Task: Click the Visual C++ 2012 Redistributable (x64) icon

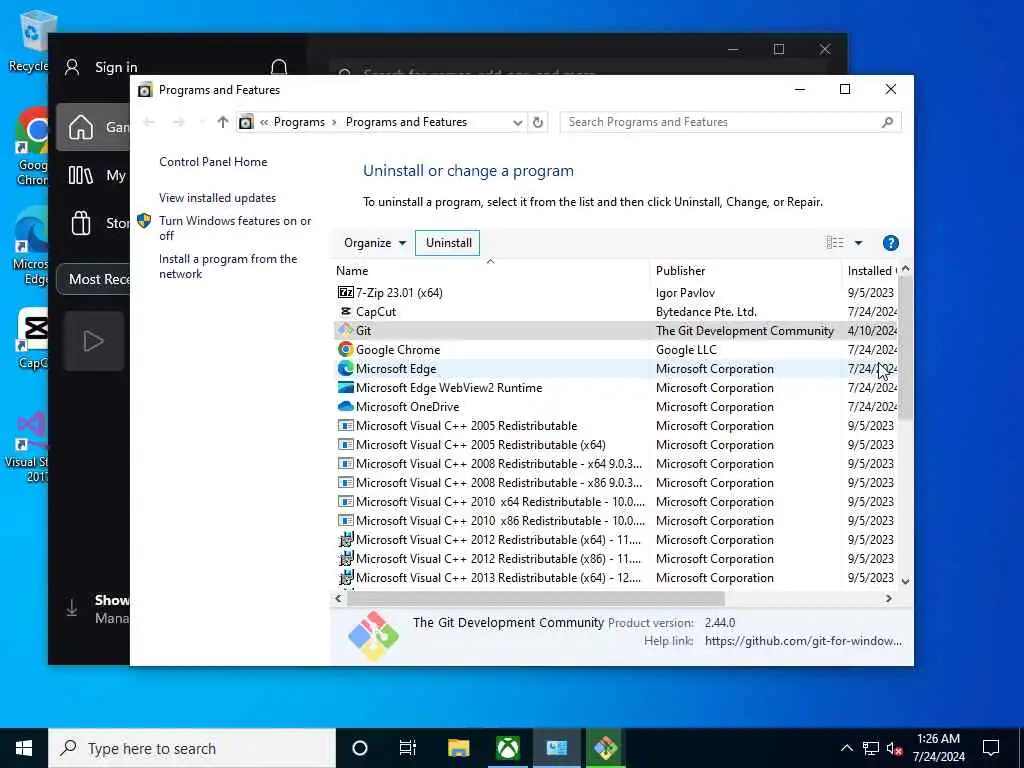Action: (345, 539)
